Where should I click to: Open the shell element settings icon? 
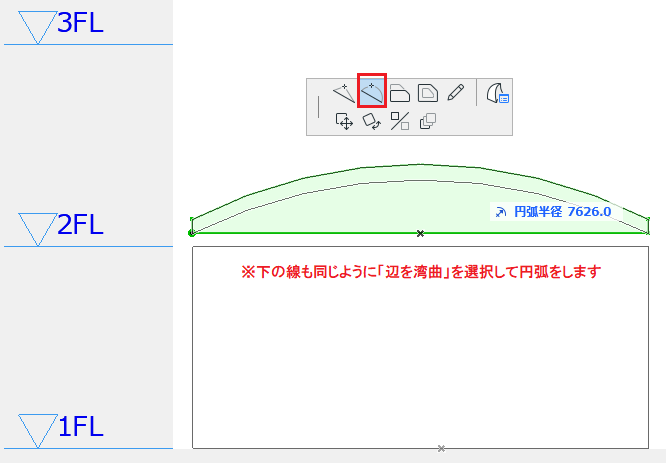tap(497, 93)
